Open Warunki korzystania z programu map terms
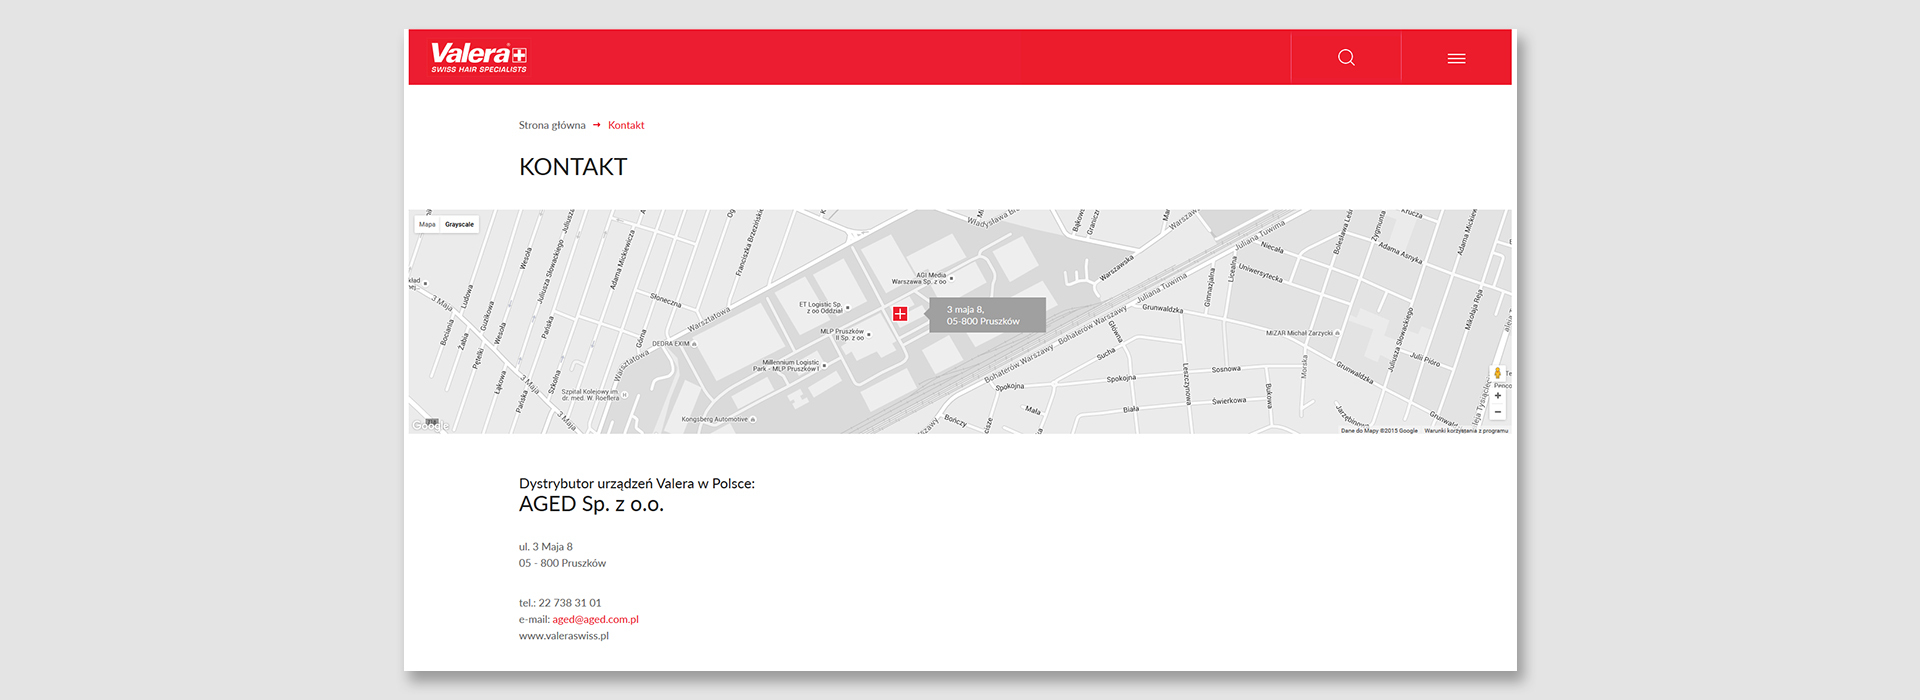 tap(1466, 431)
